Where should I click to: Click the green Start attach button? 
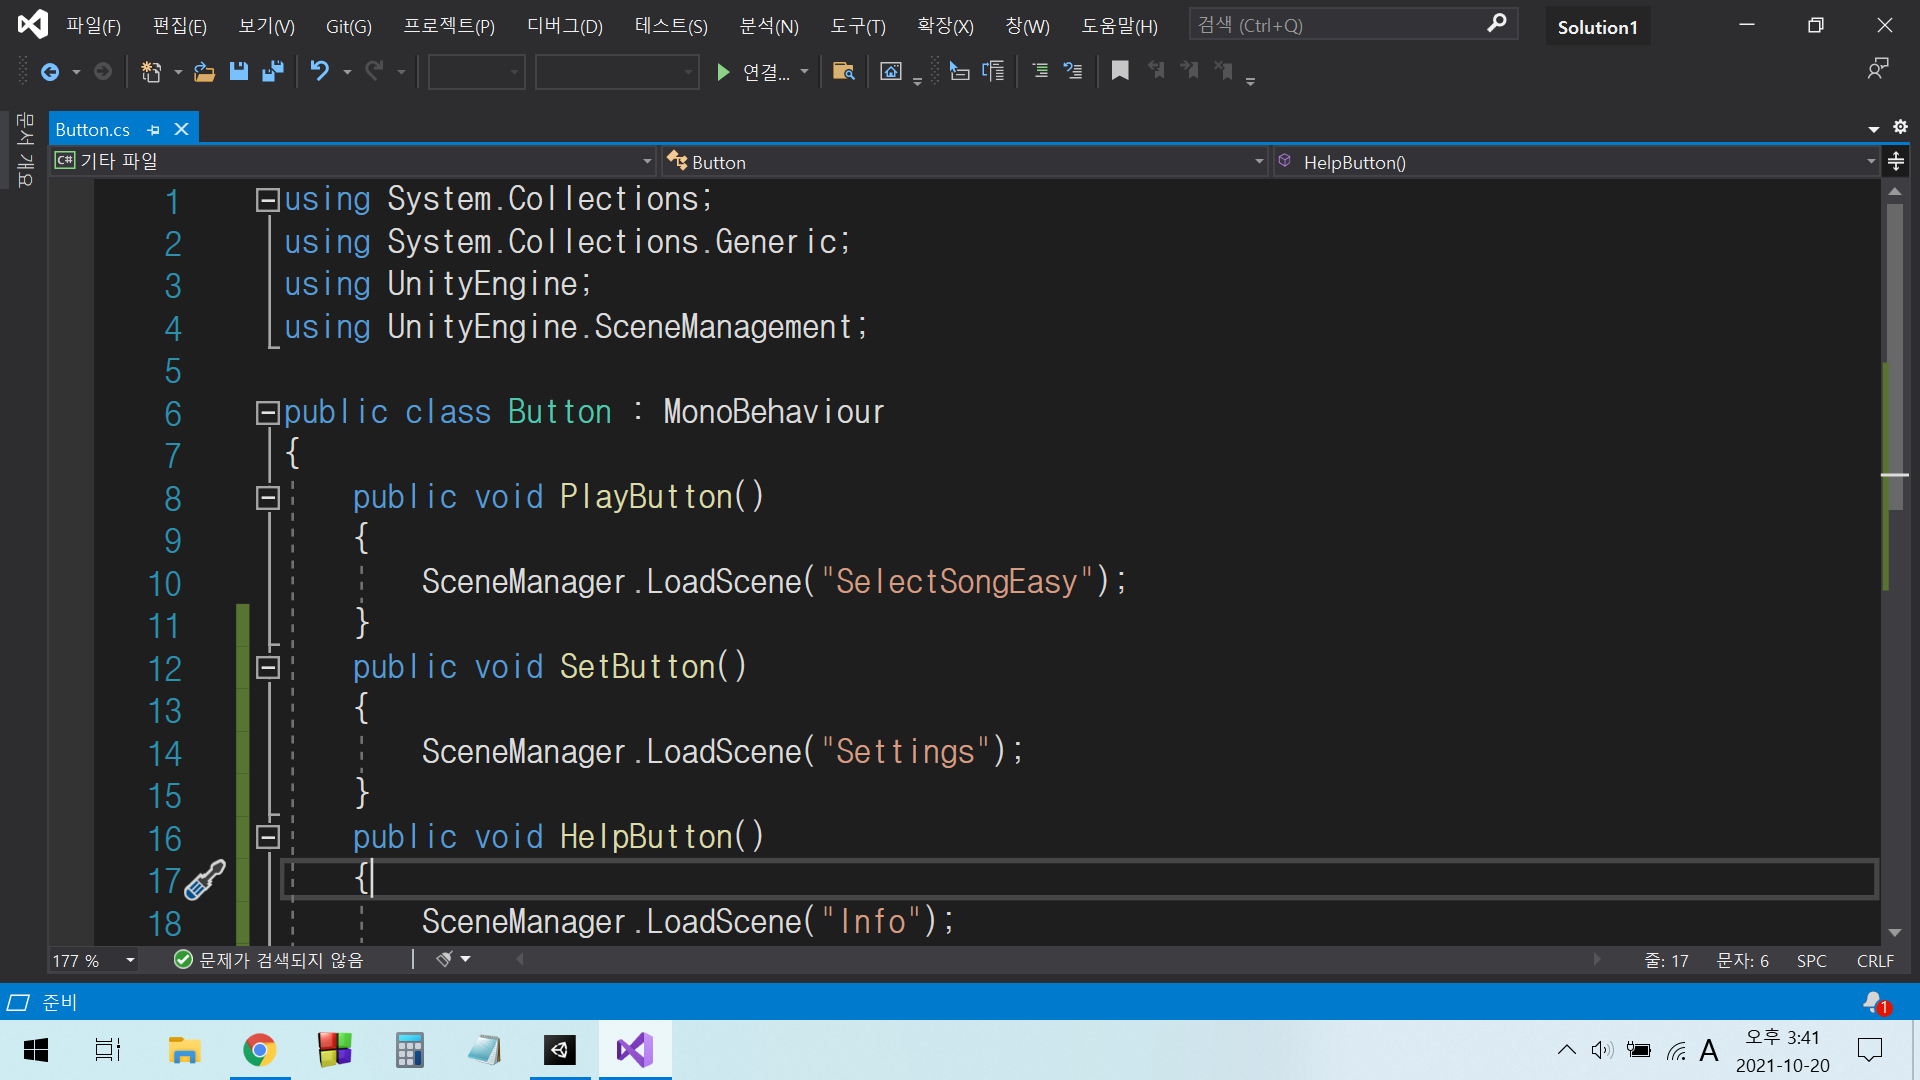point(723,71)
